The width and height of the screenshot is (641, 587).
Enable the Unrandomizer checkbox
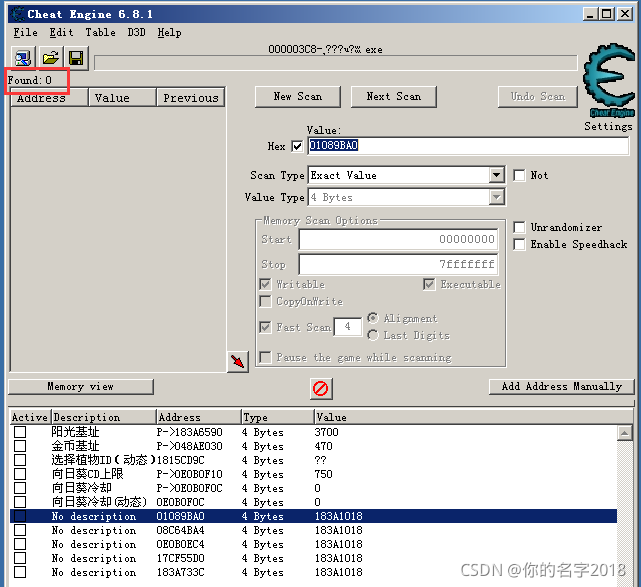click(x=519, y=227)
